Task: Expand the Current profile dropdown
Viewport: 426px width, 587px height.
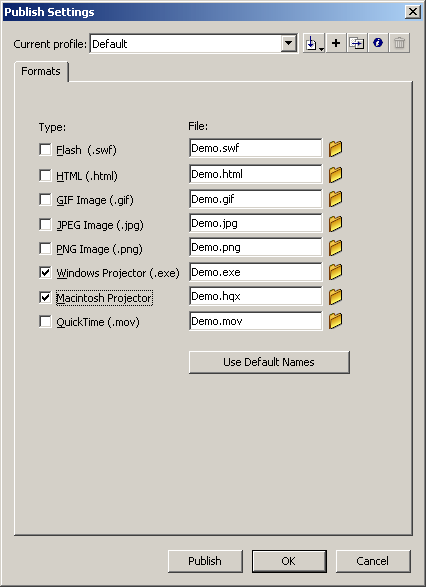Action: [x=289, y=44]
